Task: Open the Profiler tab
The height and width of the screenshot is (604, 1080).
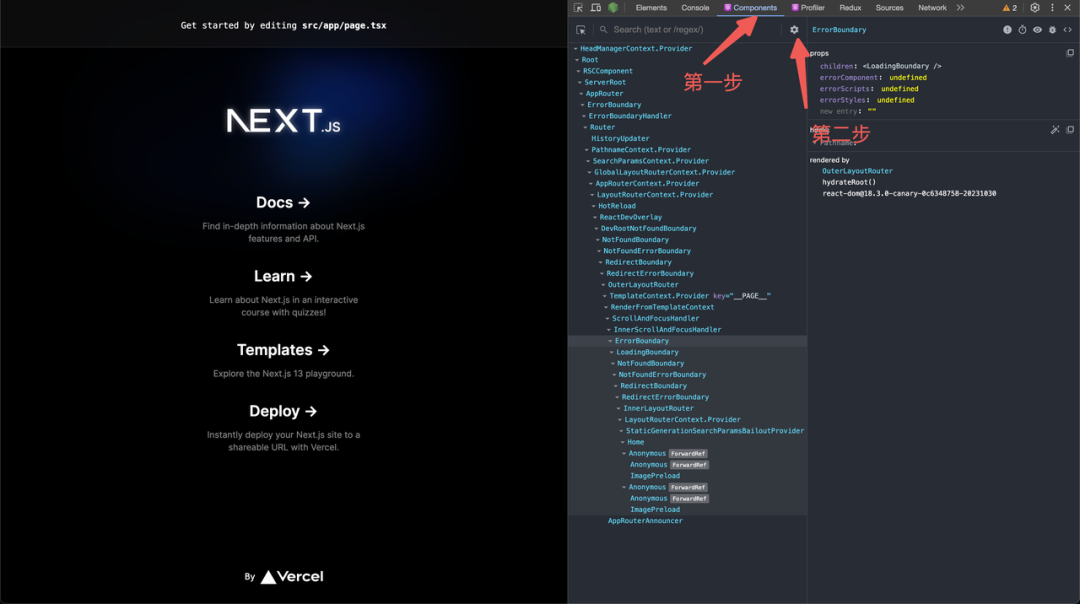Action: 808,8
